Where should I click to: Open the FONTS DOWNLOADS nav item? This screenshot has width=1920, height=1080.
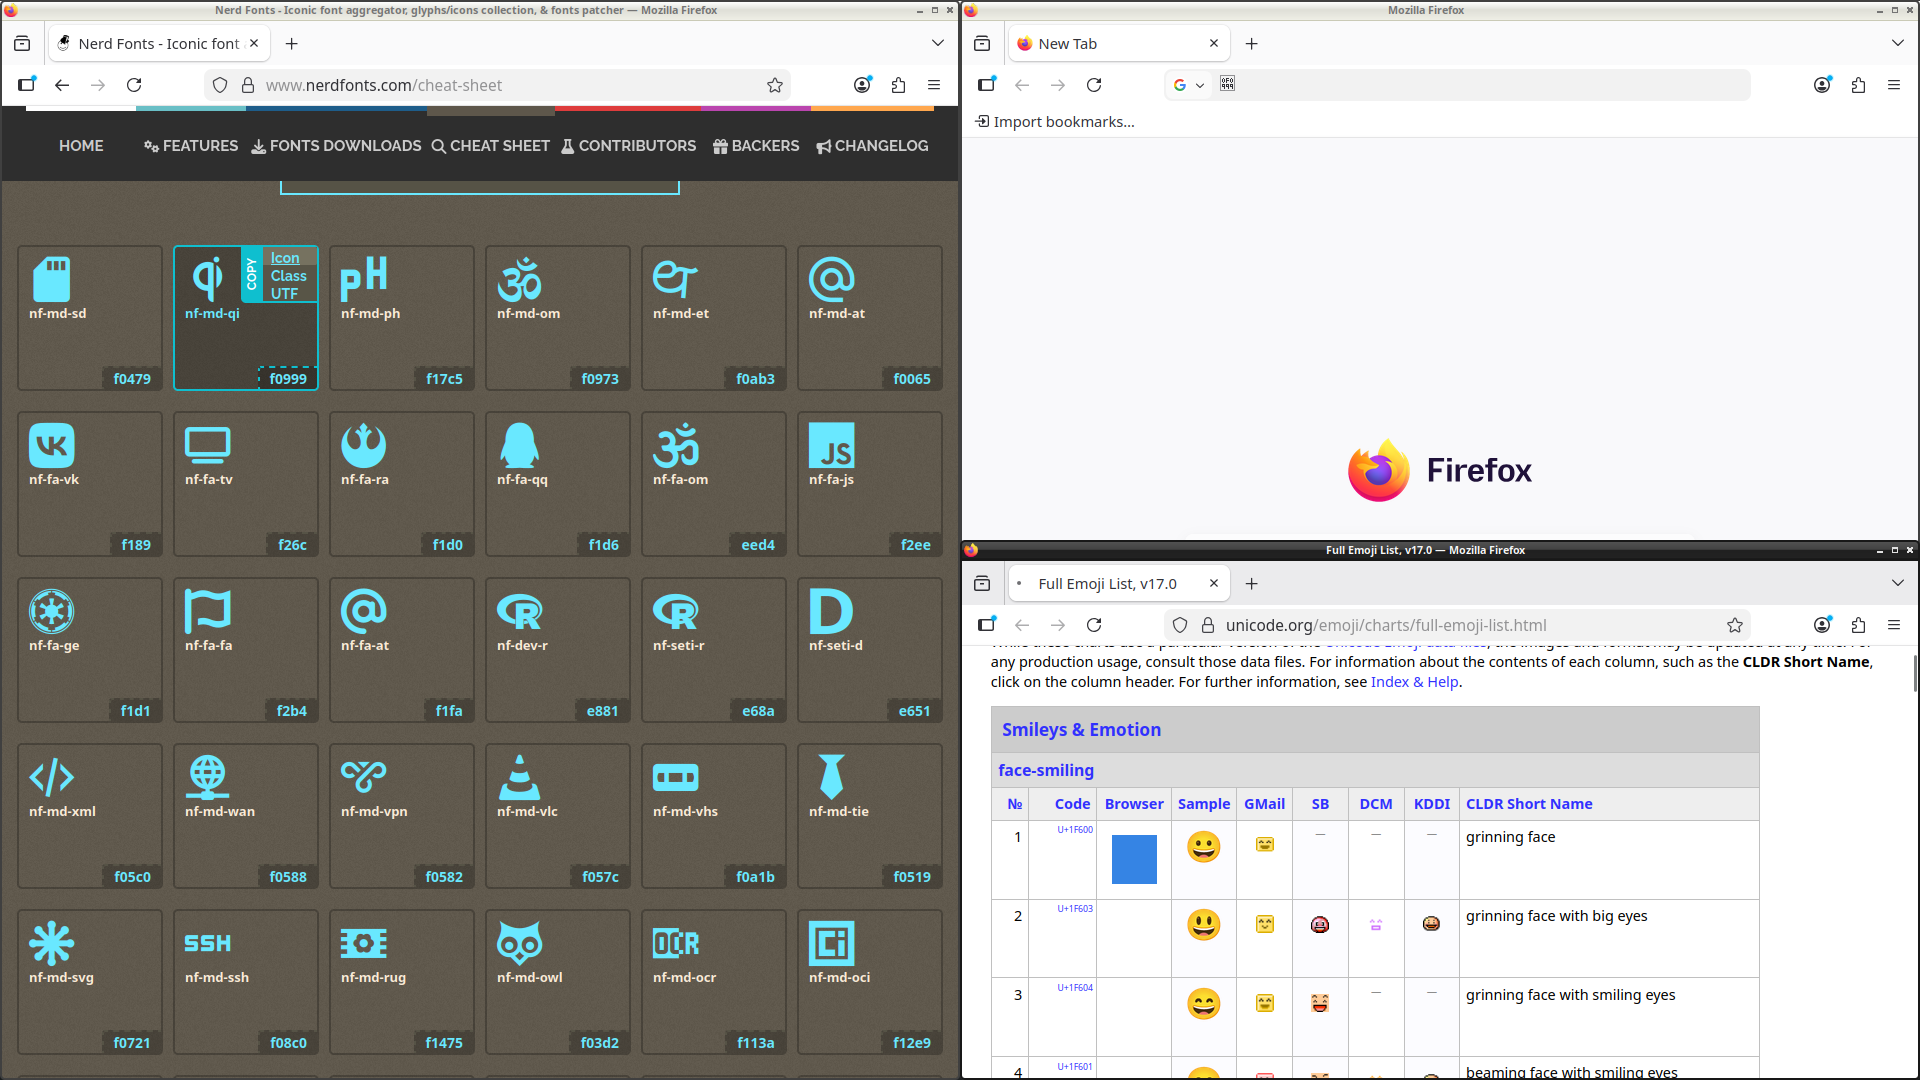(x=336, y=146)
